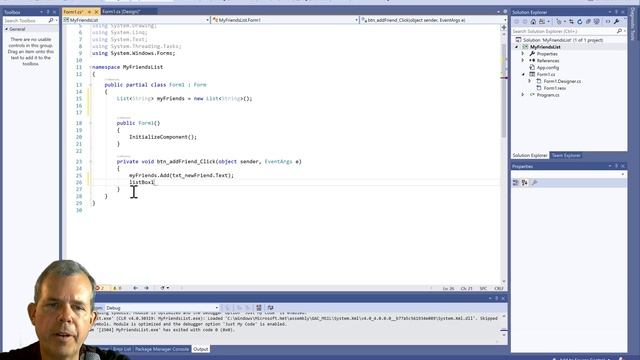Viewport: 640px width, 360px height.
Task: Click the navigate forward arrow below editor
Action: pos(147,288)
